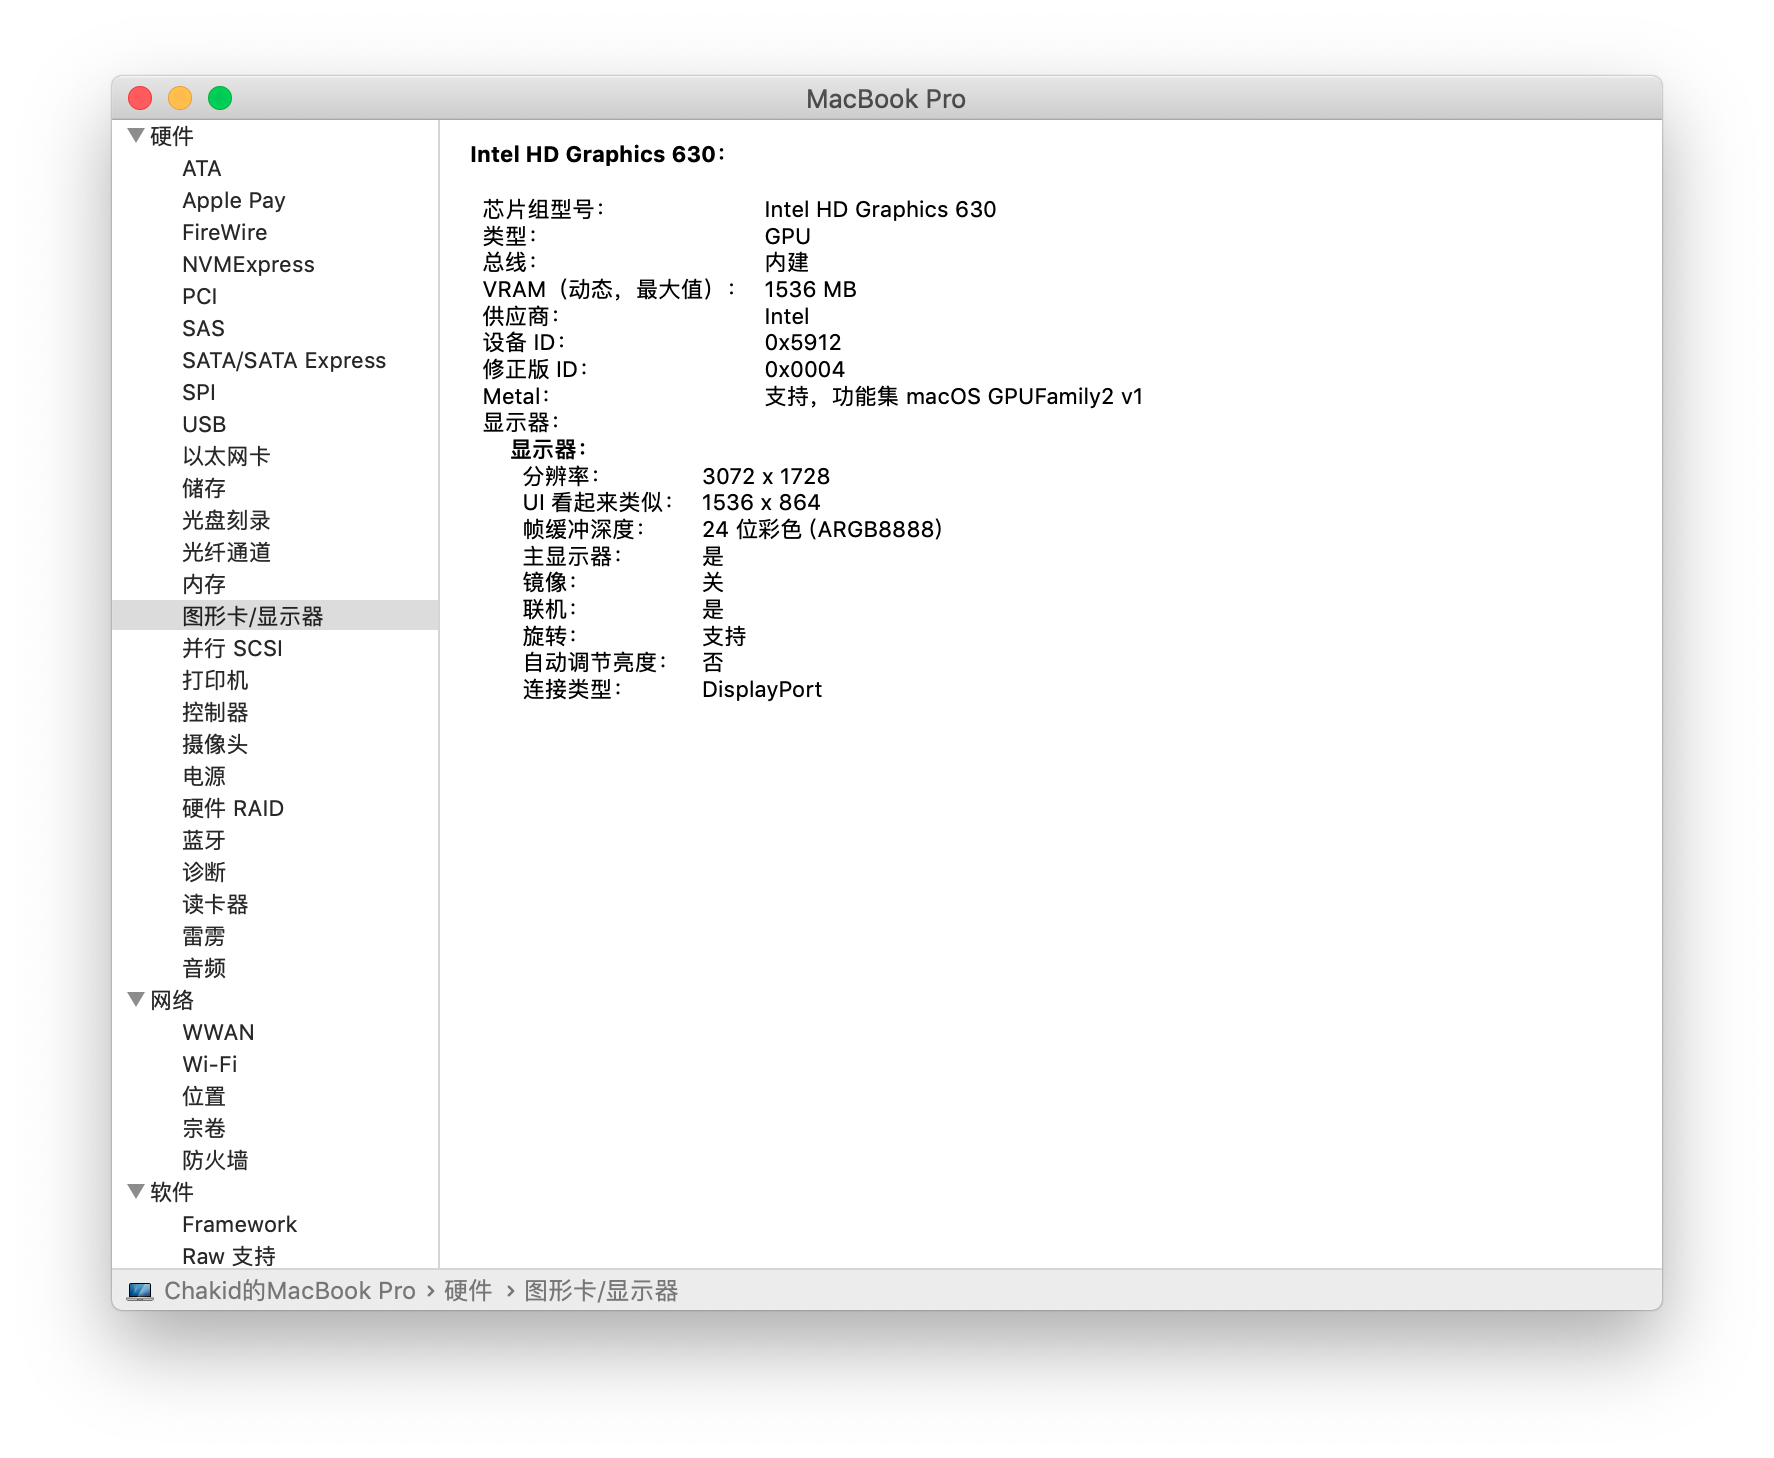Image resolution: width=1774 pixels, height=1458 pixels.
Task: Click the UI value 1536 x 864
Action: (761, 502)
